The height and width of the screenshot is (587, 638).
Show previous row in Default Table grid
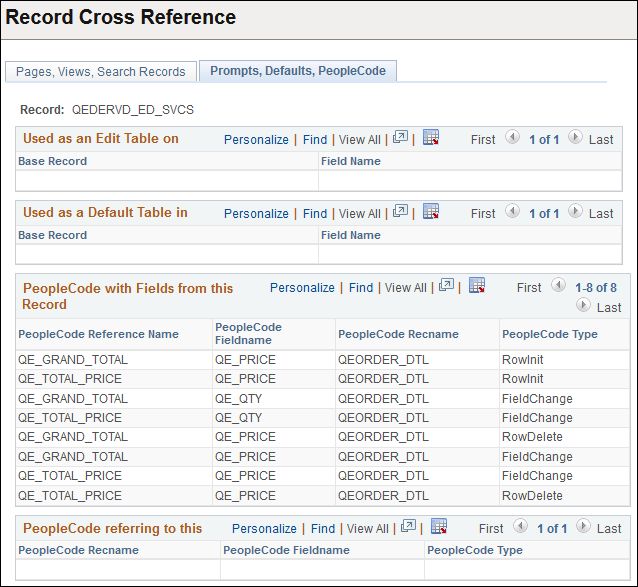pos(513,212)
